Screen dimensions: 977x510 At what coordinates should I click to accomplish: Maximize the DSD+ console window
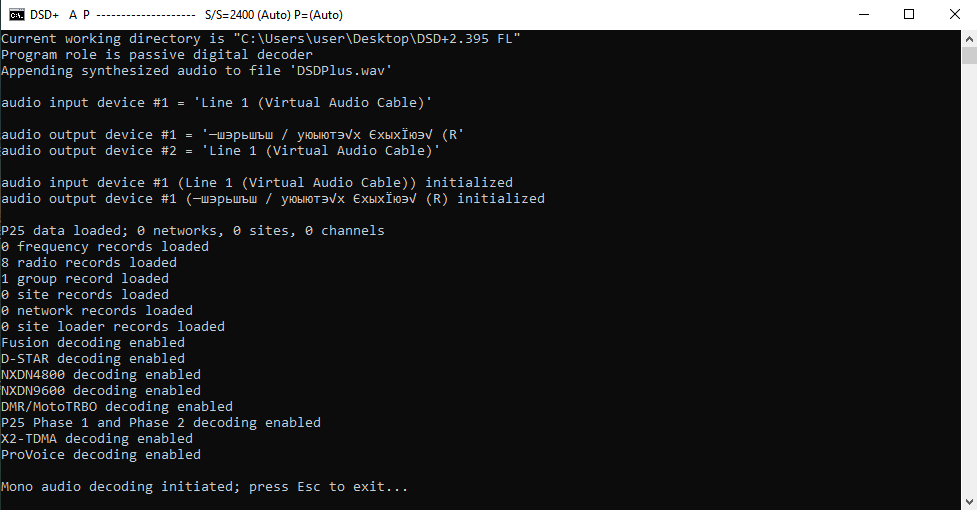[x=909, y=14]
